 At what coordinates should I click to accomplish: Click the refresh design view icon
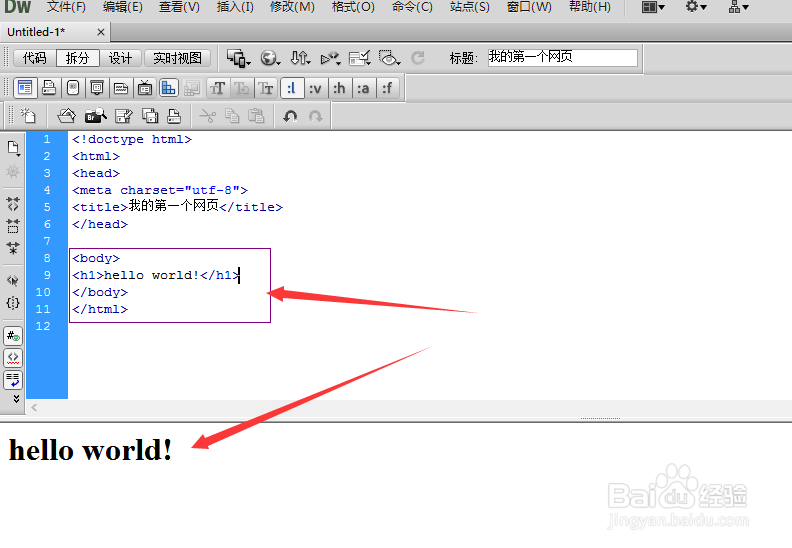point(418,58)
